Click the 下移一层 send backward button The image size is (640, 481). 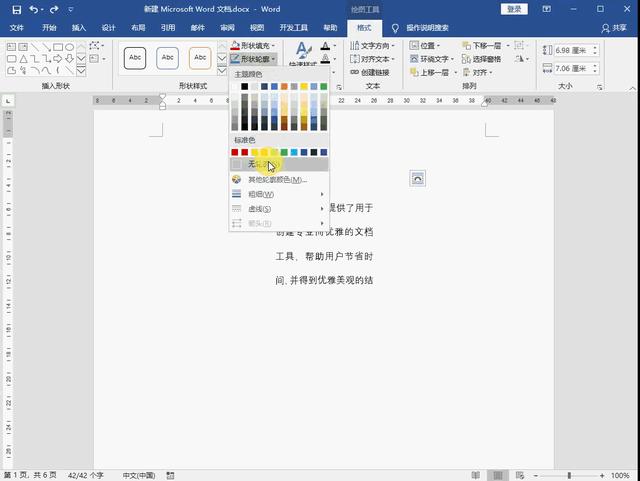[482, 46]
